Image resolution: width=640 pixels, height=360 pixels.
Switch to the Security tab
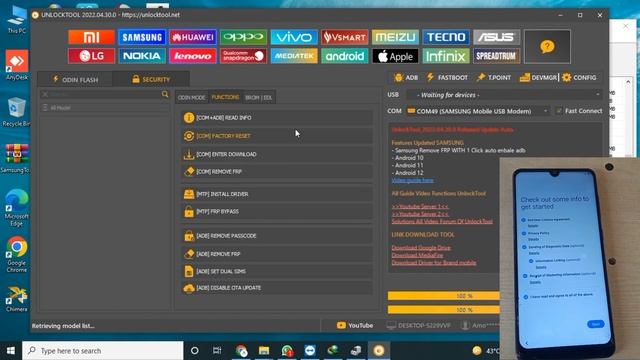(151, 80)
